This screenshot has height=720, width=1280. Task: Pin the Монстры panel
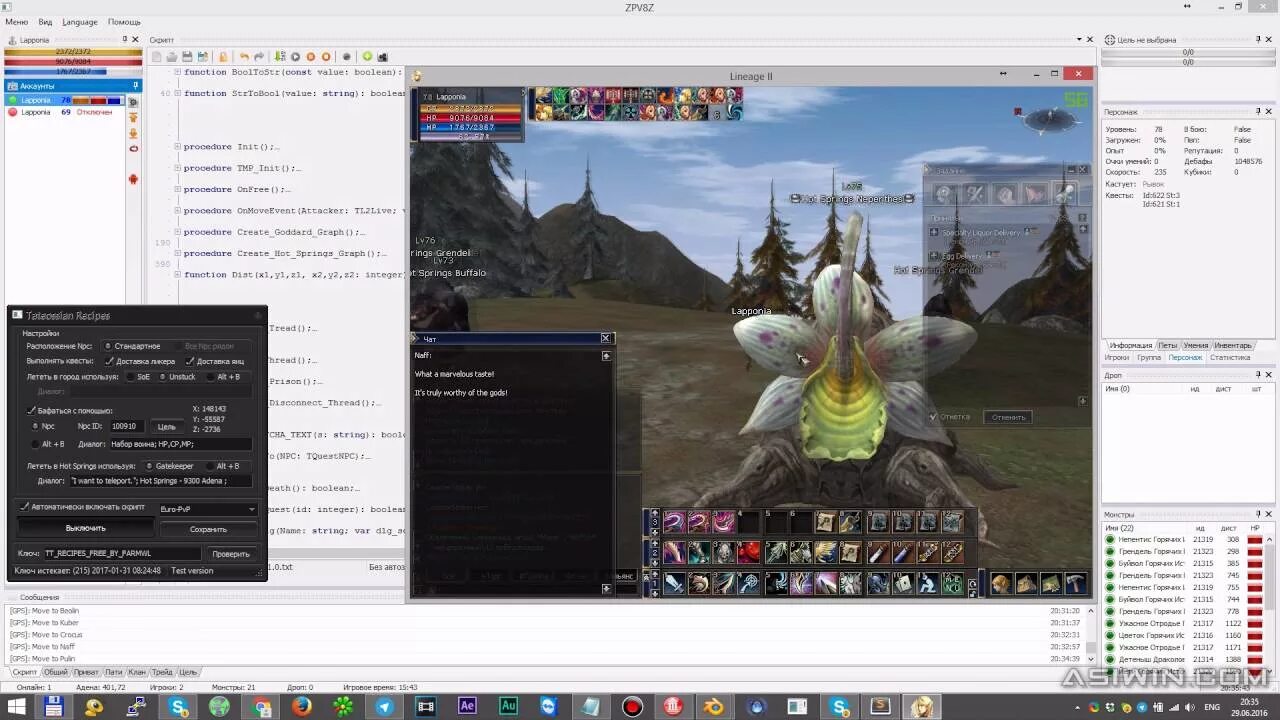(1259, 514)
